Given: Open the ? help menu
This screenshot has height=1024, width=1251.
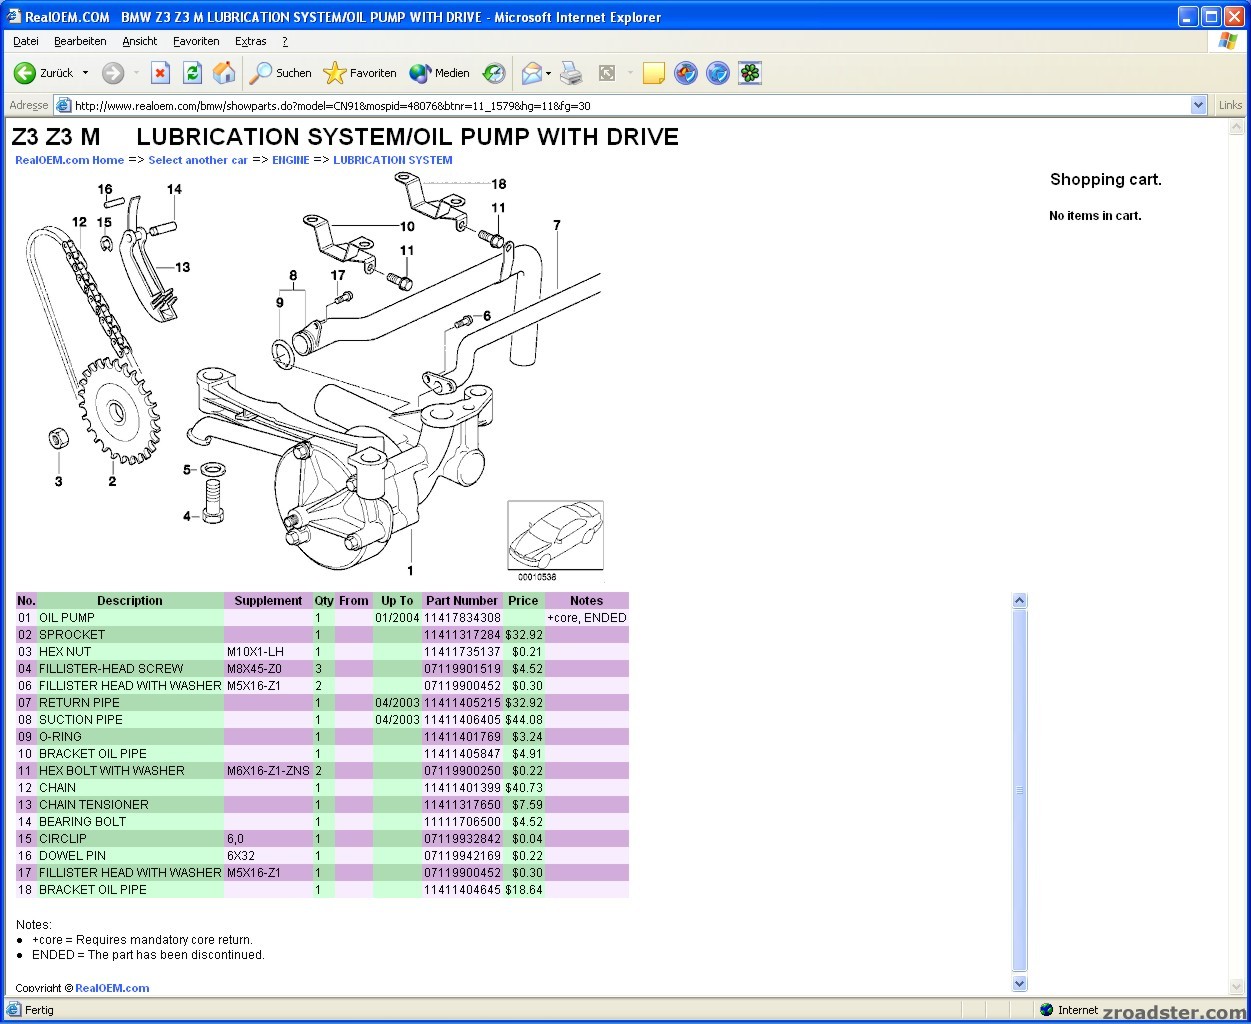Looking at the screenshot, I should [285, 41].
